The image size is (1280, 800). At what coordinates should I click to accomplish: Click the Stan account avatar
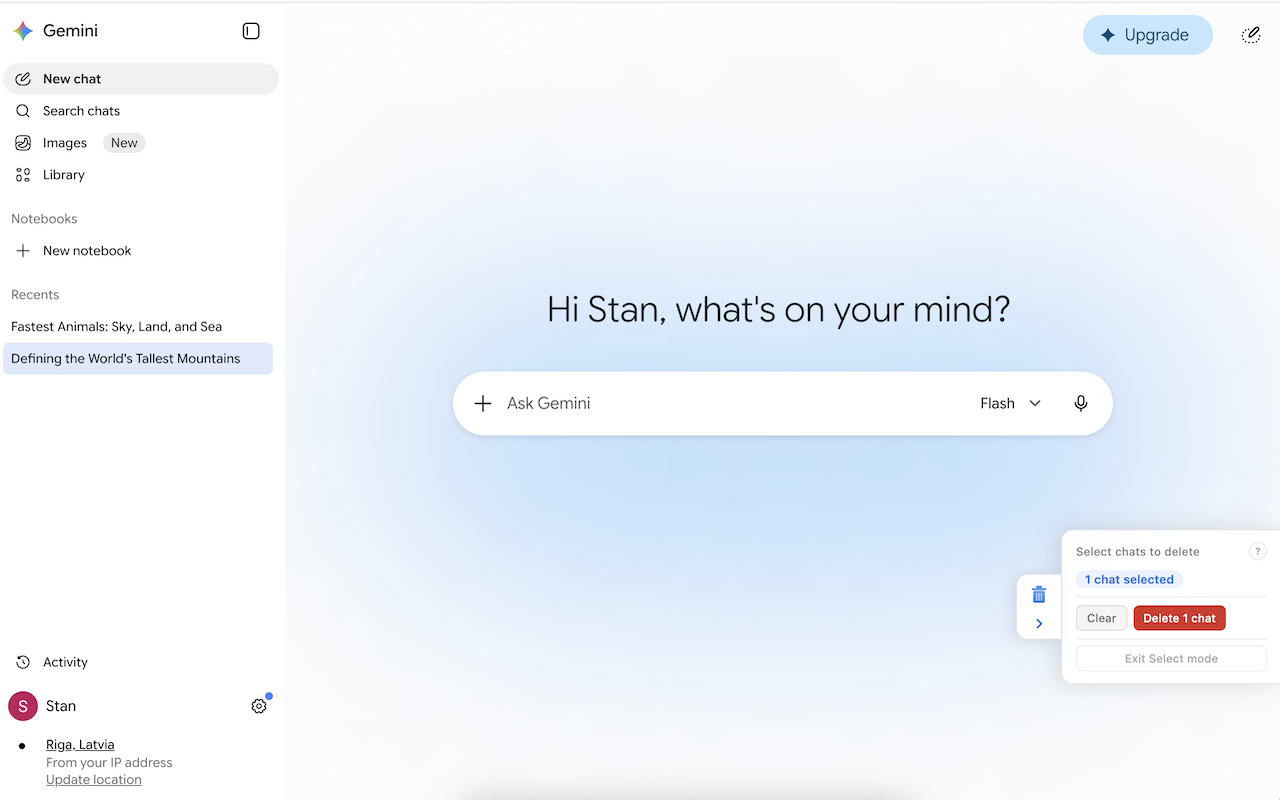click(x=23, y=706)
